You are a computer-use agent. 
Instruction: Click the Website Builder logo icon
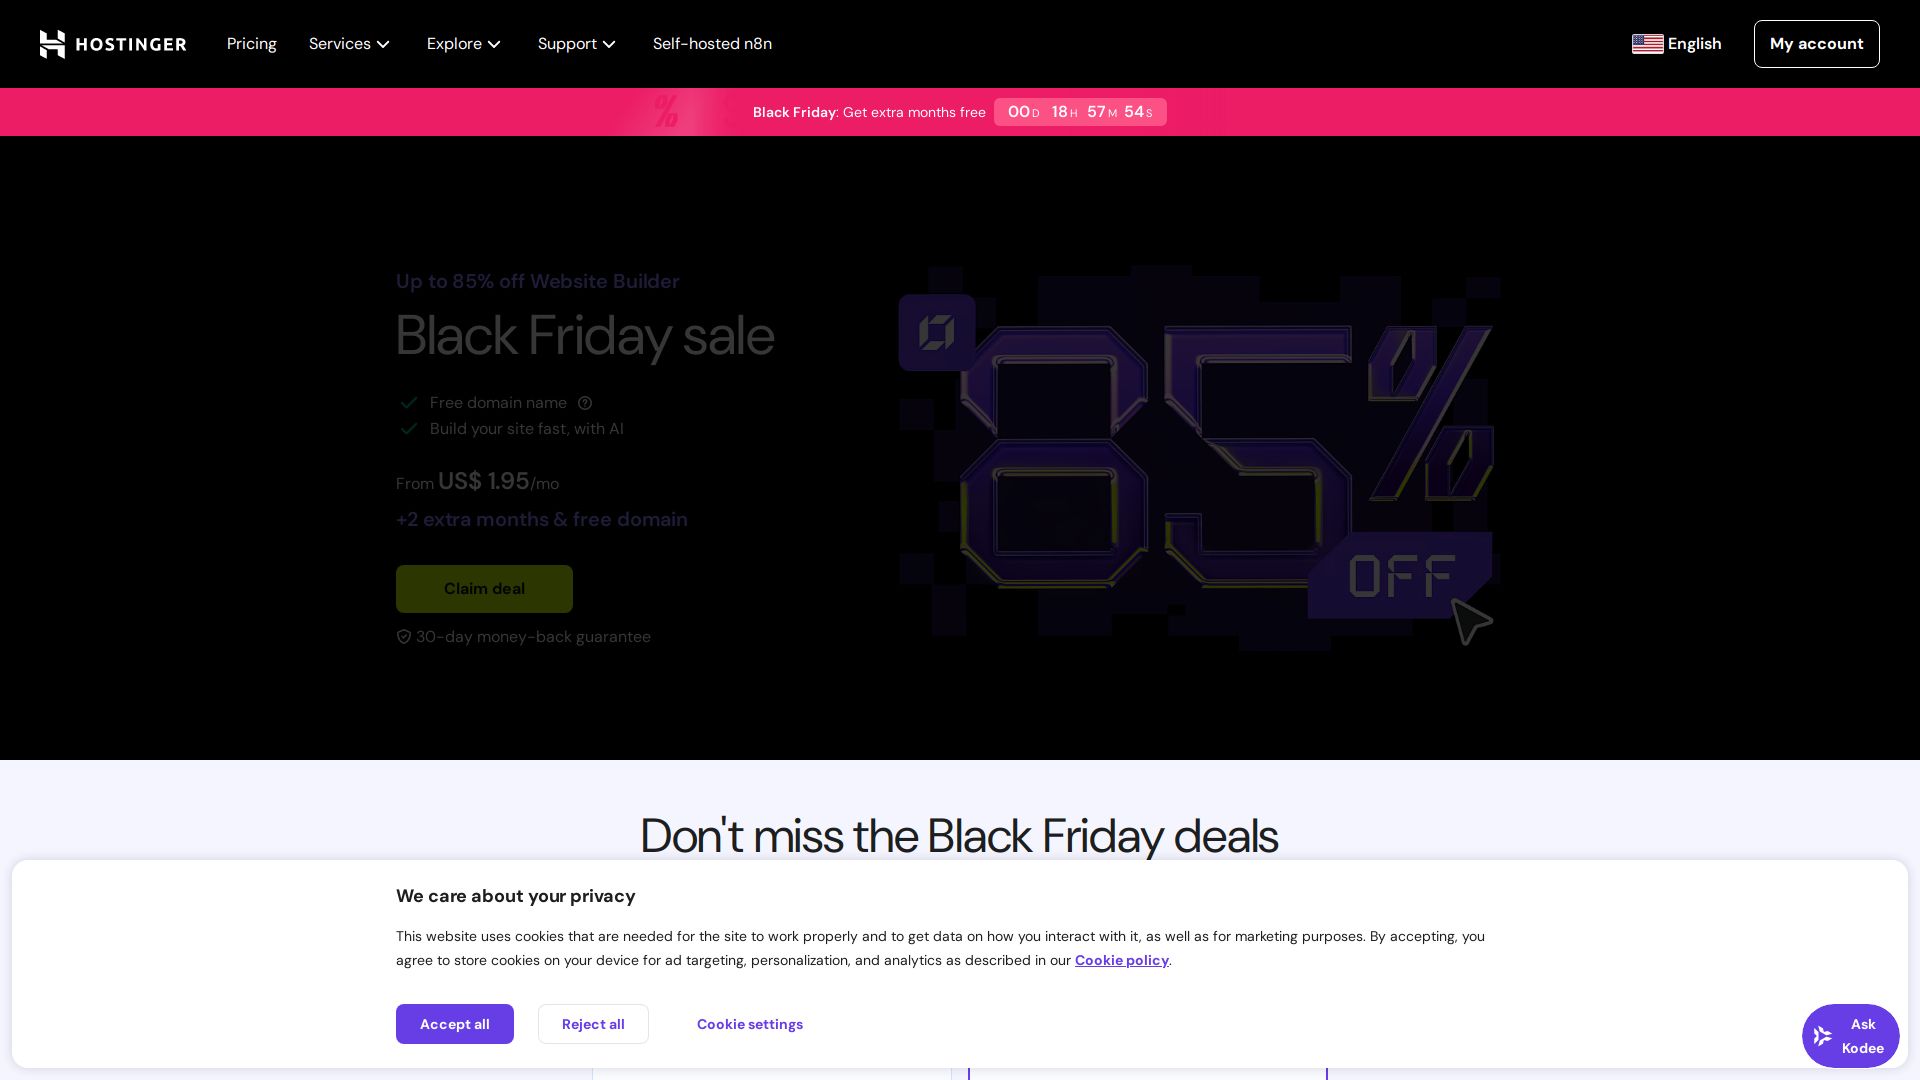pyautogui.click(x=937, y=333)
